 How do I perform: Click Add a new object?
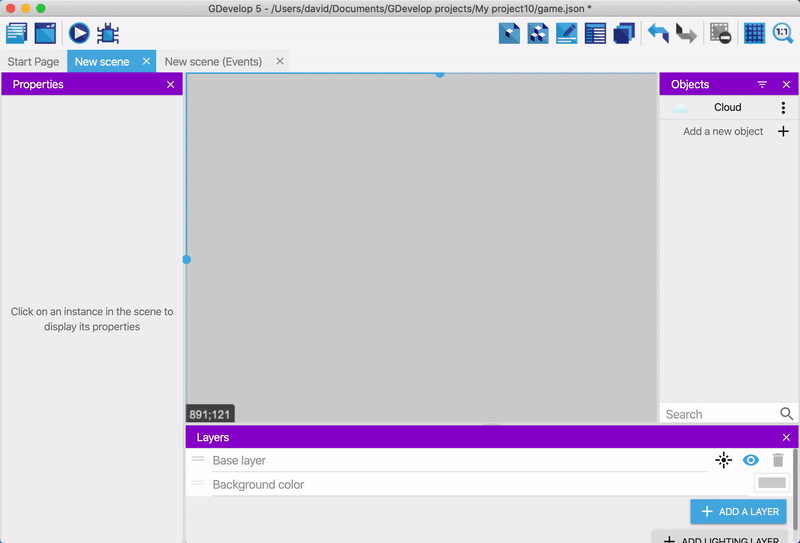(723, 131)
